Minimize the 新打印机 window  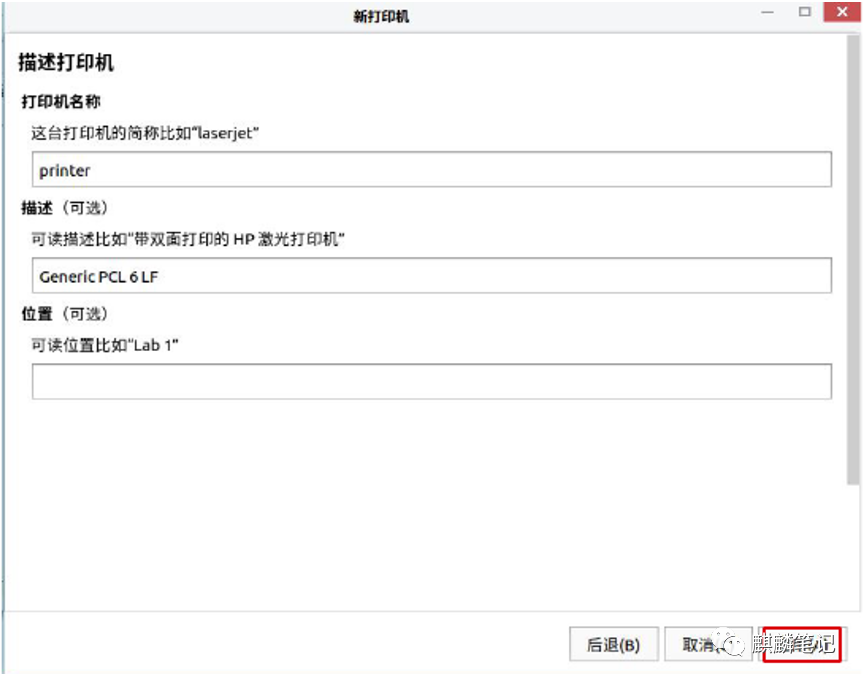click(767, 12)
